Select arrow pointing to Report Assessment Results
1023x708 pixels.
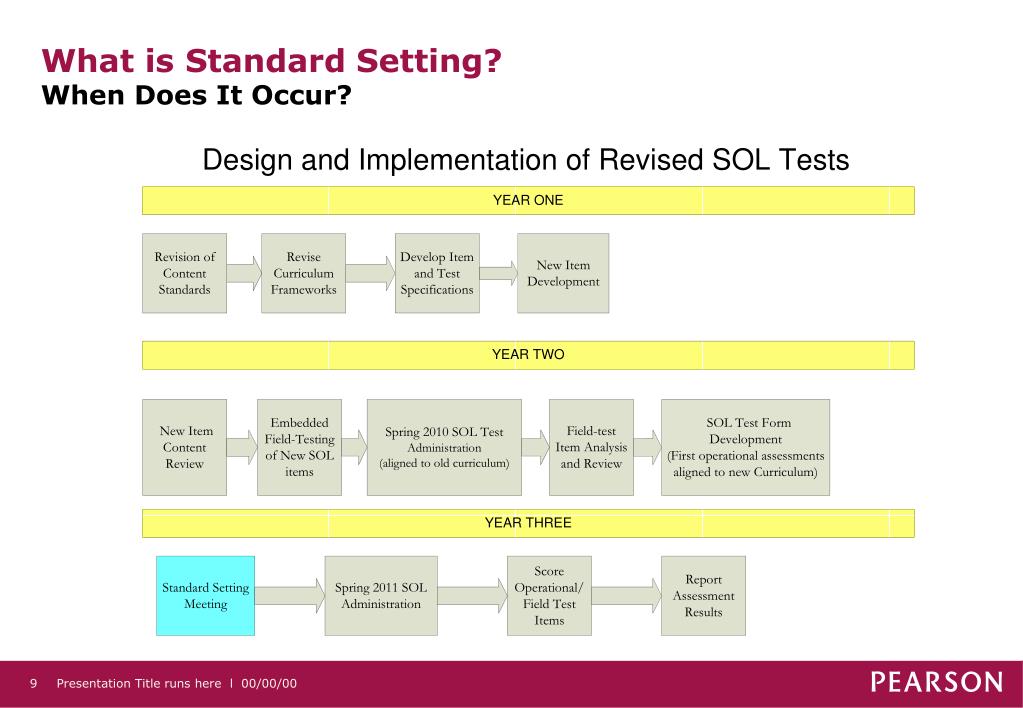(626, 596)
